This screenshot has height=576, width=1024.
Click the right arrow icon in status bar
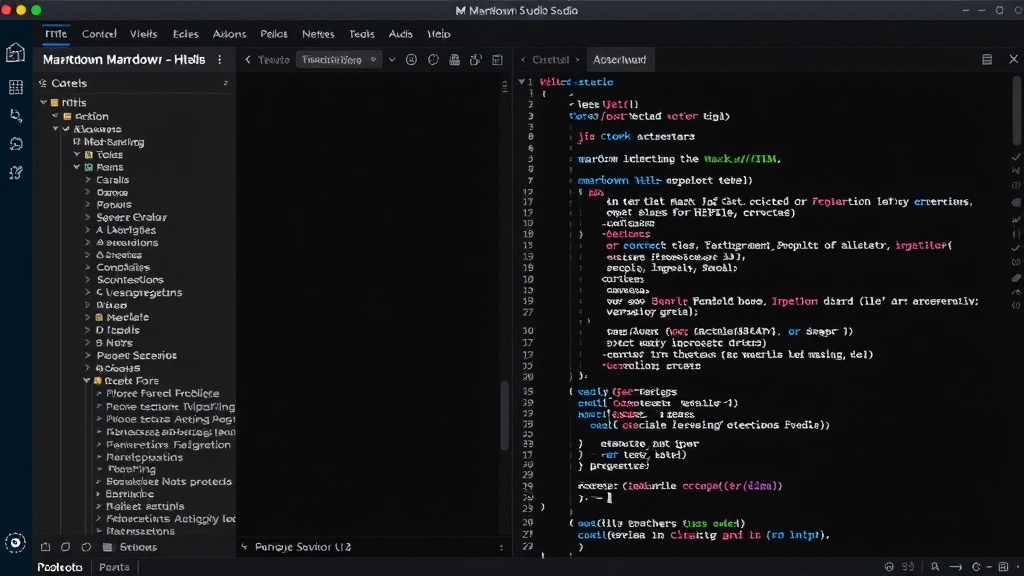956,567
